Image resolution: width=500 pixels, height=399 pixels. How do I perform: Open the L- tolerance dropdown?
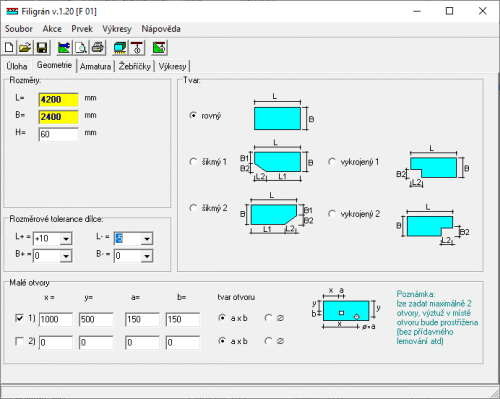coord(147,239)
